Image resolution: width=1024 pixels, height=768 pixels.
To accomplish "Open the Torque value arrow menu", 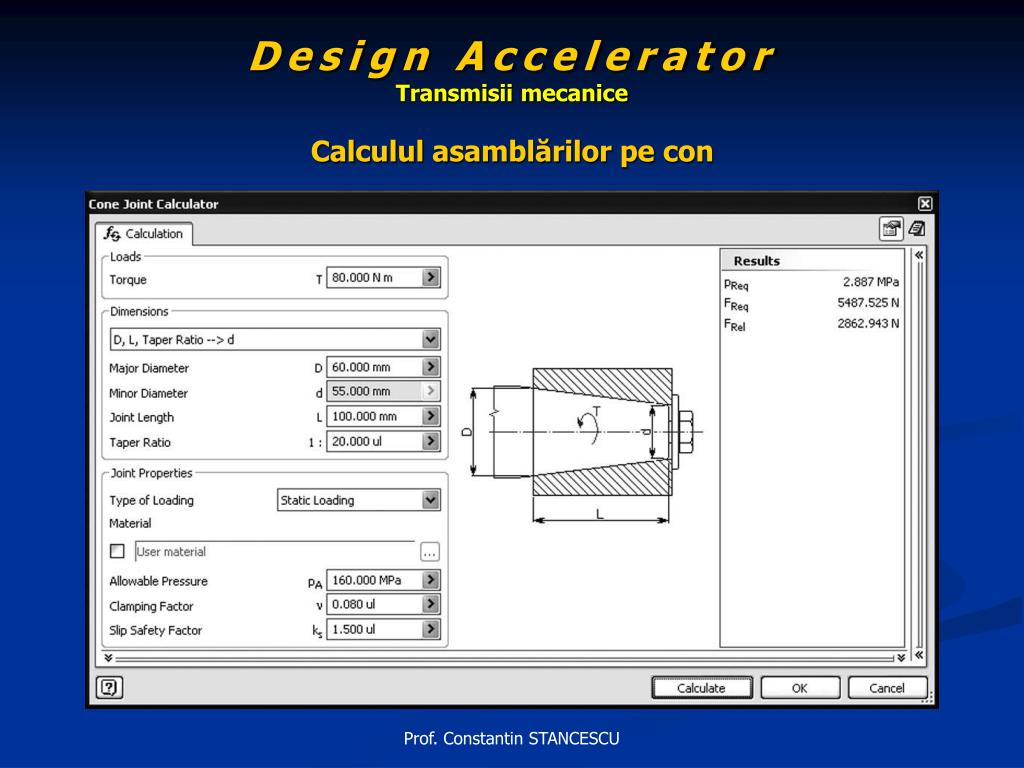I will point(430,278).
